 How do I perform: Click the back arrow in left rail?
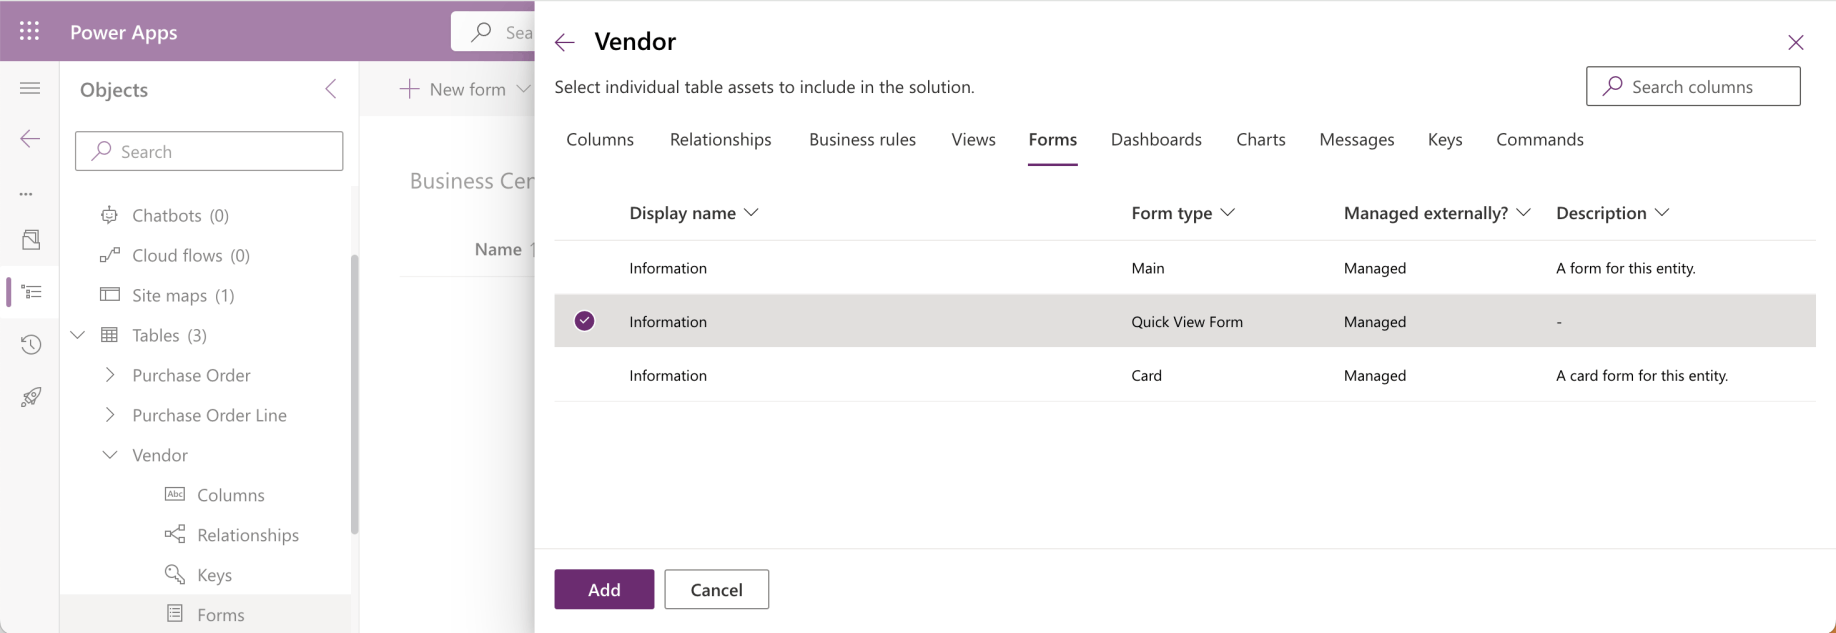tap(30, 139)
